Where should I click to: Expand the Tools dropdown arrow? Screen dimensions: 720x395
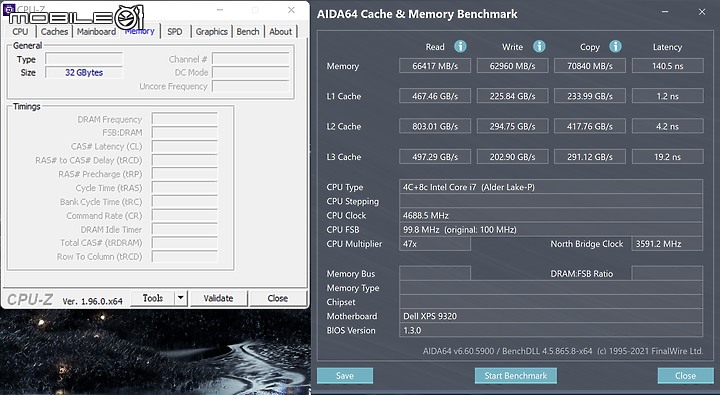pos(181,298)
